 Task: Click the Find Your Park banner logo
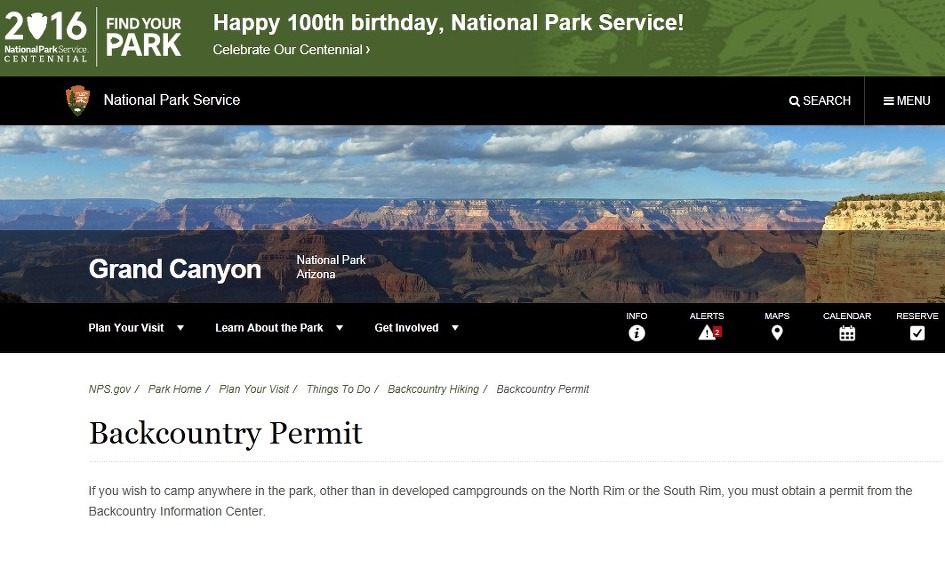144,37
